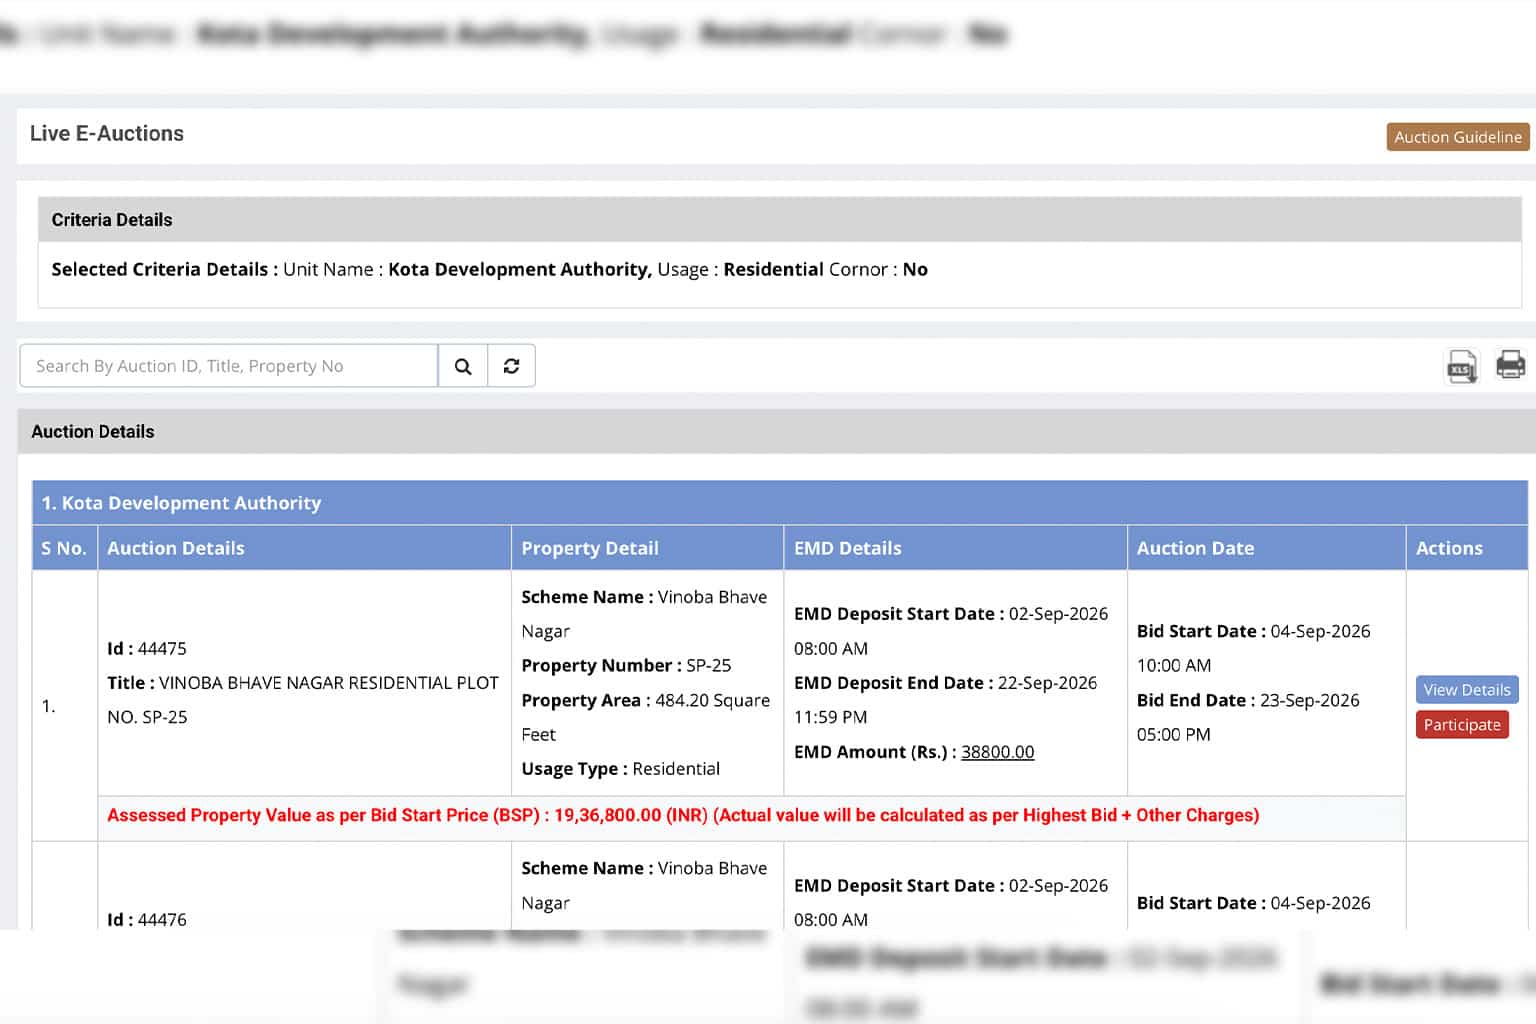
Task: Click the refresh icon next to search
Action: tap(512, 366)
